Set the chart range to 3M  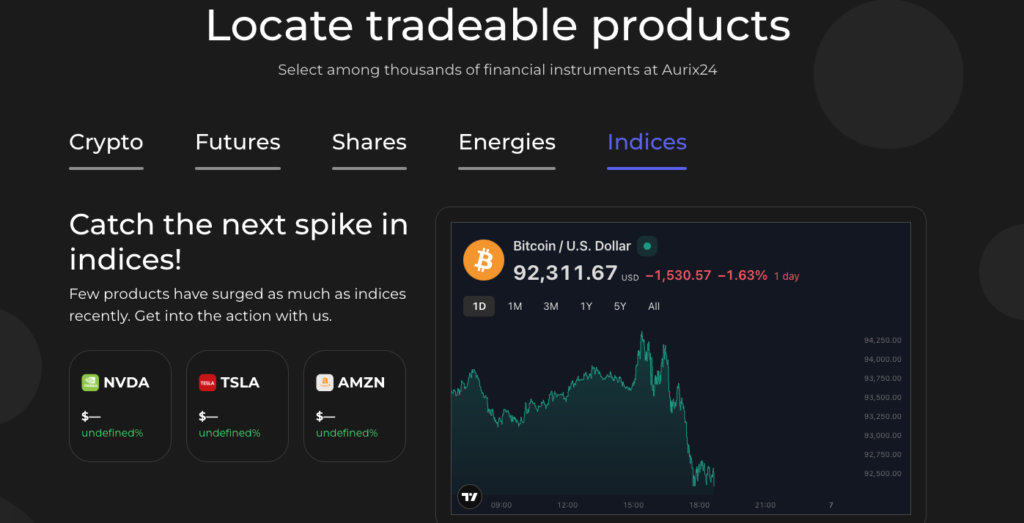click(550, 306)
